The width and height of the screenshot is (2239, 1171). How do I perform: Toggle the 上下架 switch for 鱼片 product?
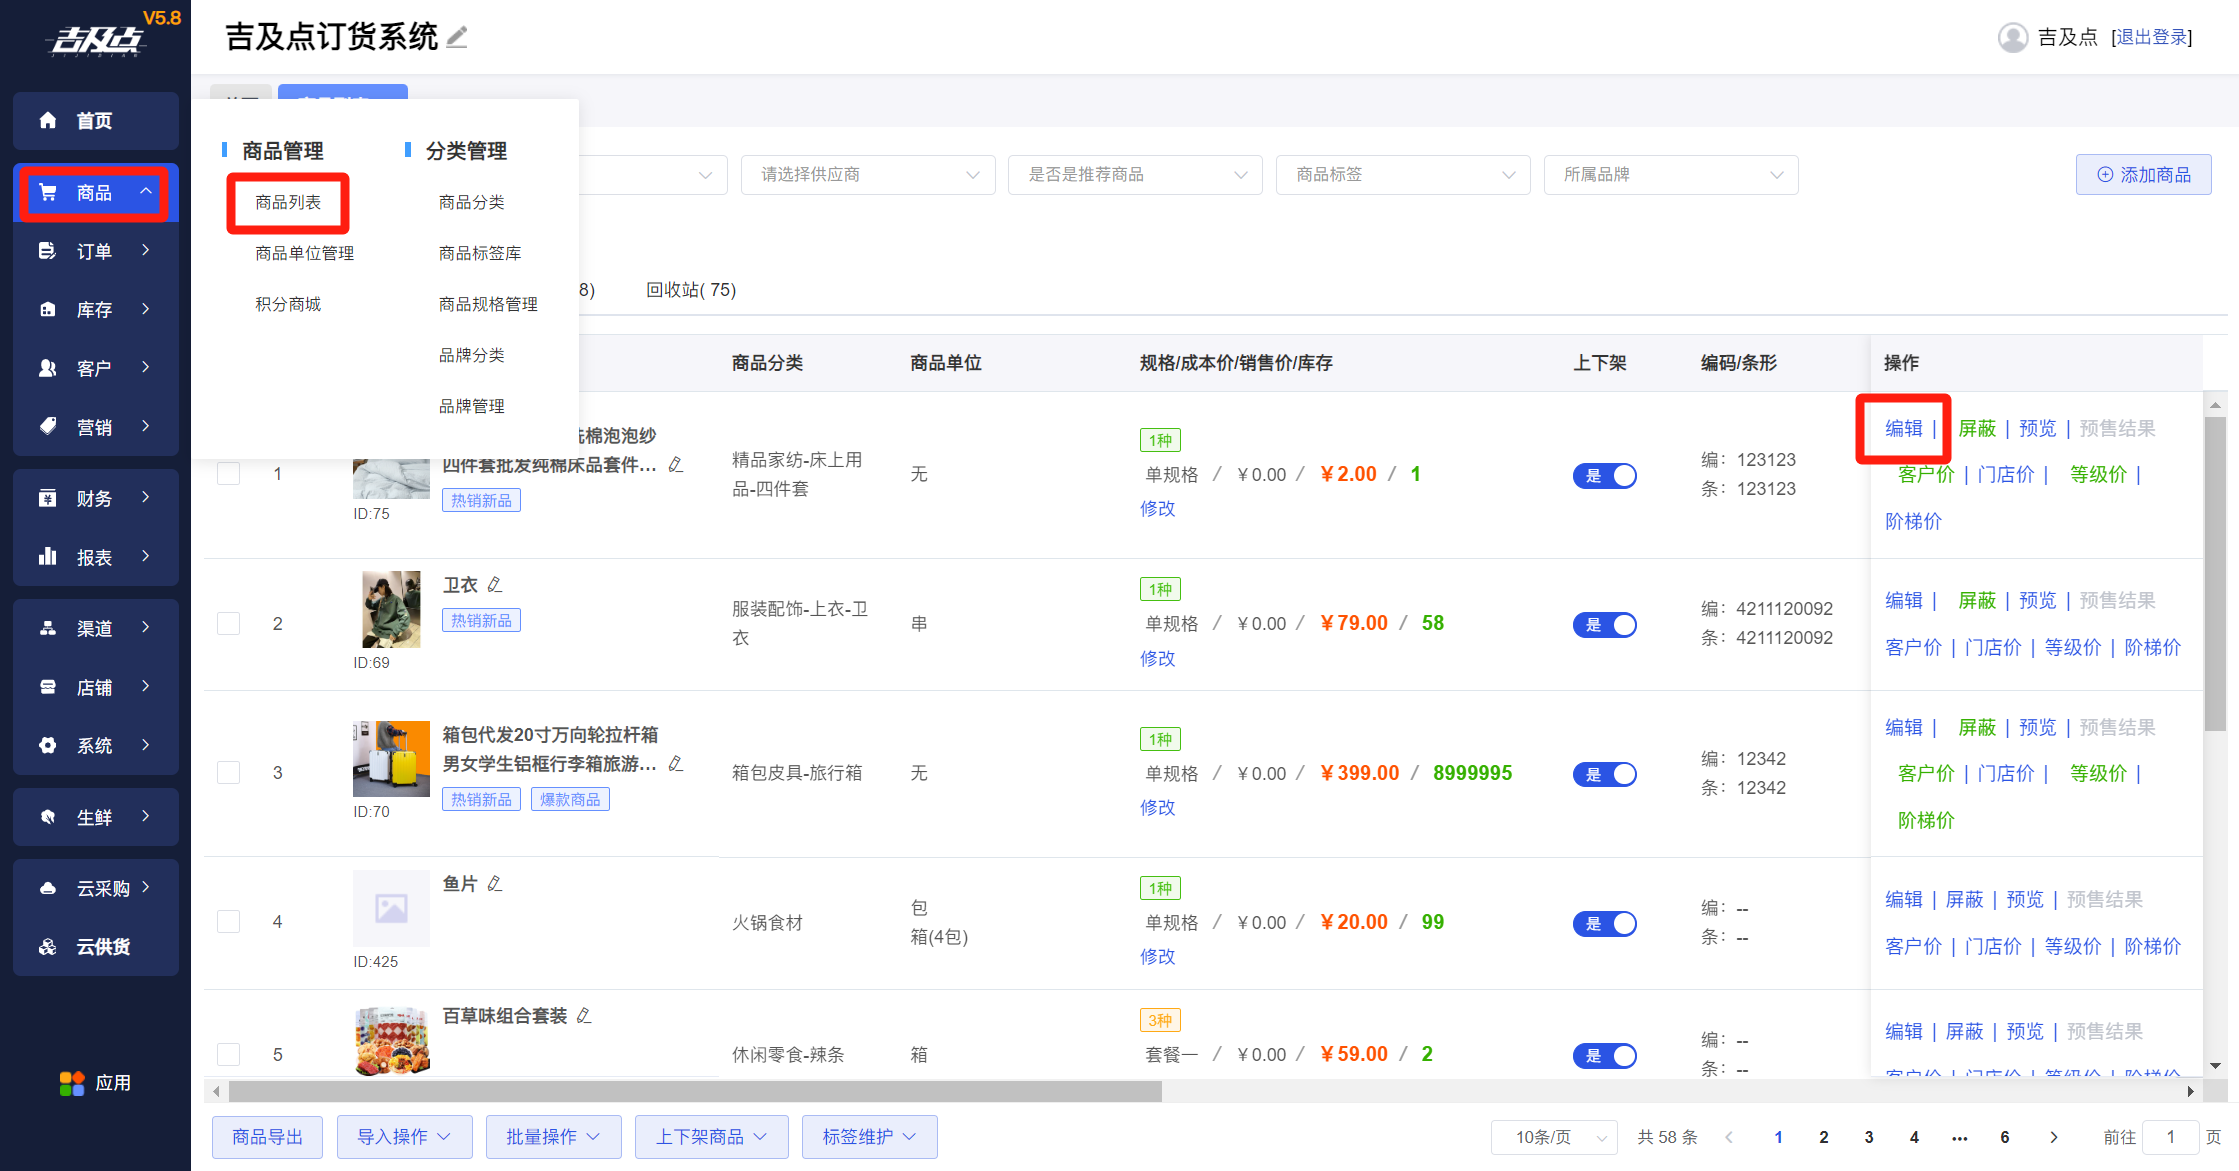1604,924
